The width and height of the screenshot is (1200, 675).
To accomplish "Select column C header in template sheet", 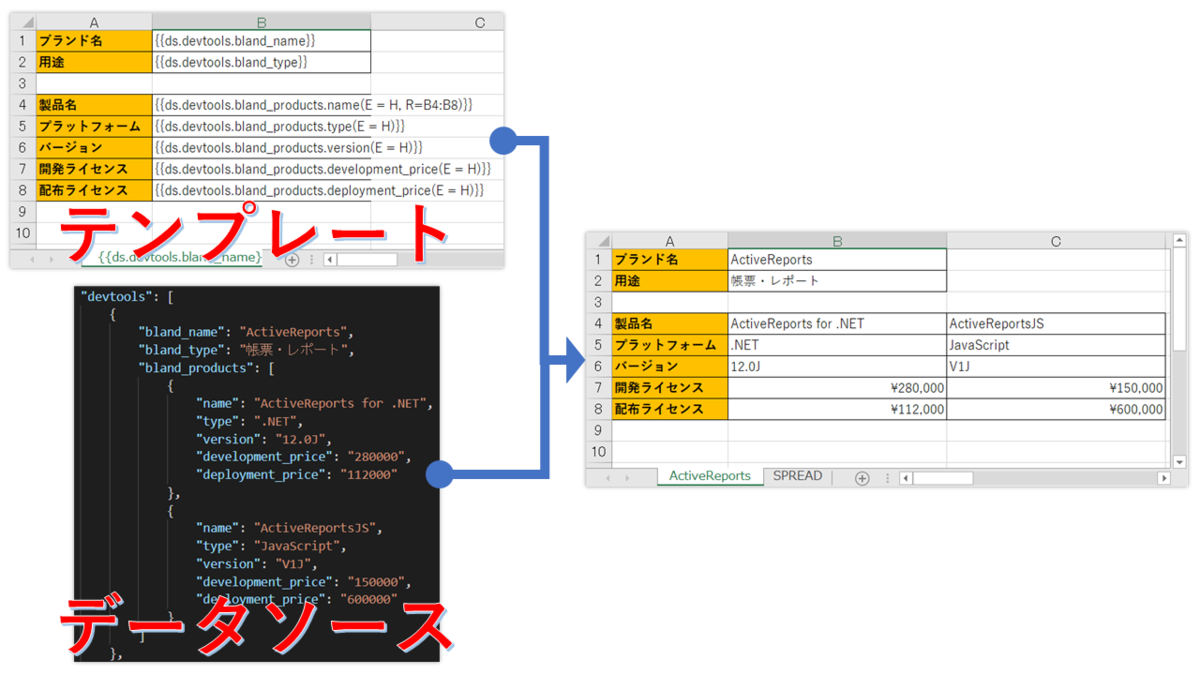I will point(438,22).
